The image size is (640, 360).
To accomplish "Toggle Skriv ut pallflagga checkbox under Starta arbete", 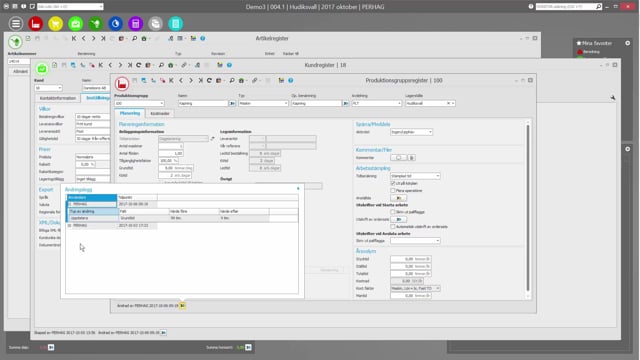I will pos(393,212).
